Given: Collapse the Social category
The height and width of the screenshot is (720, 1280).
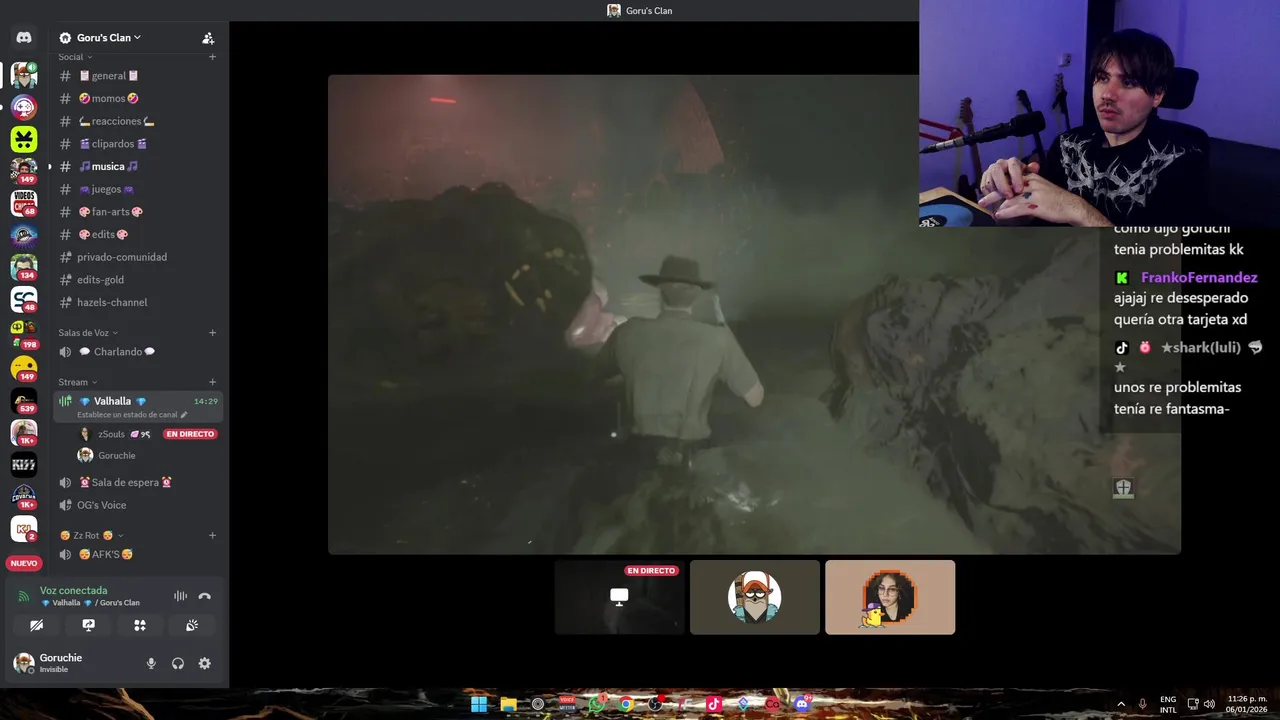Looking at the screenshot, I should [x=75, y=57].
